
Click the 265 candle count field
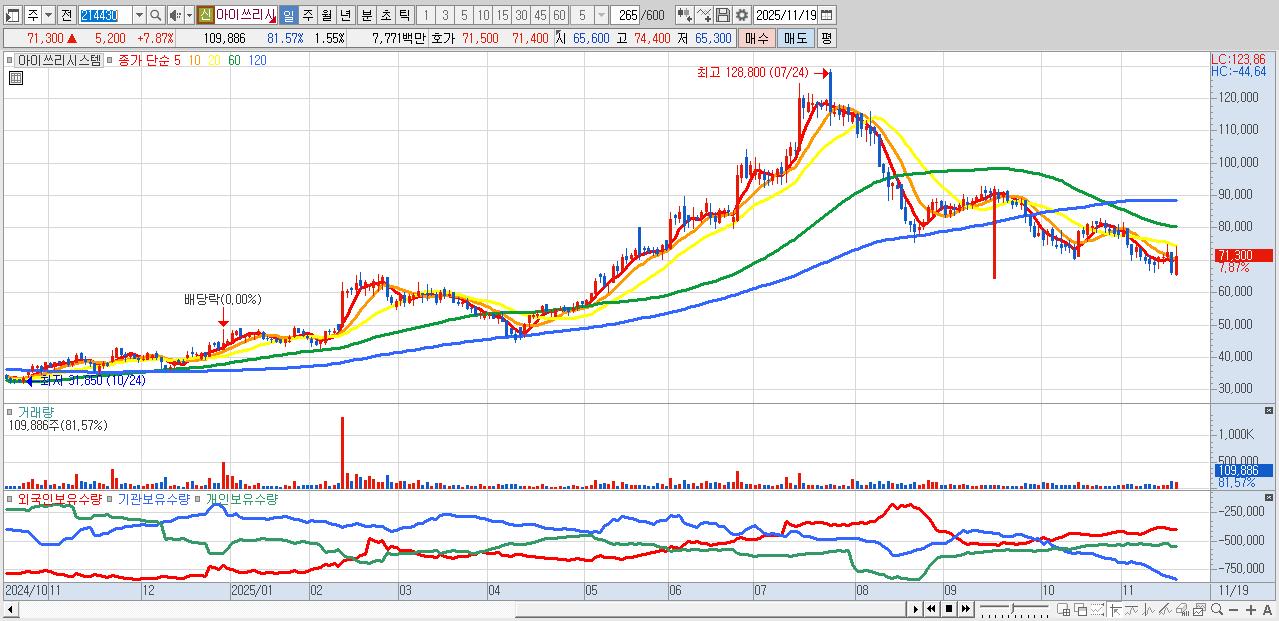624,15
